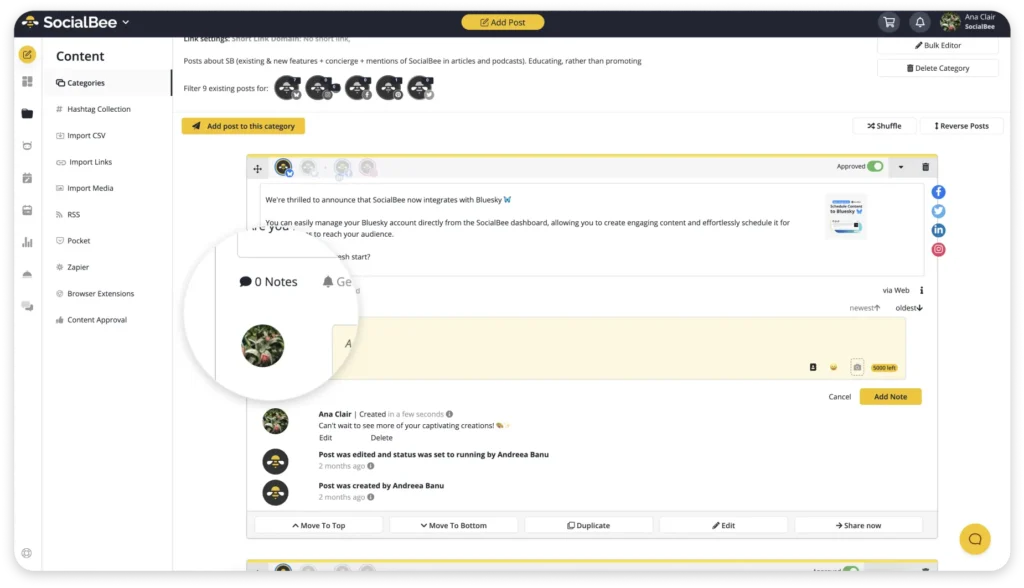The image size is (1024, 588).
Task: Open the analytics bar chart icon
Action: (27, 242)
